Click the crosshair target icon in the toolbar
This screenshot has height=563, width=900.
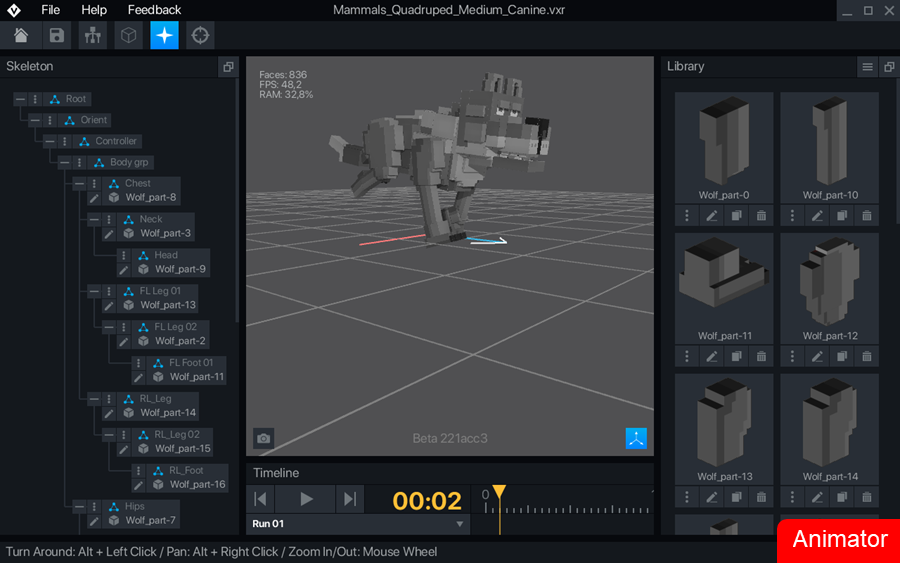[201, 35]
